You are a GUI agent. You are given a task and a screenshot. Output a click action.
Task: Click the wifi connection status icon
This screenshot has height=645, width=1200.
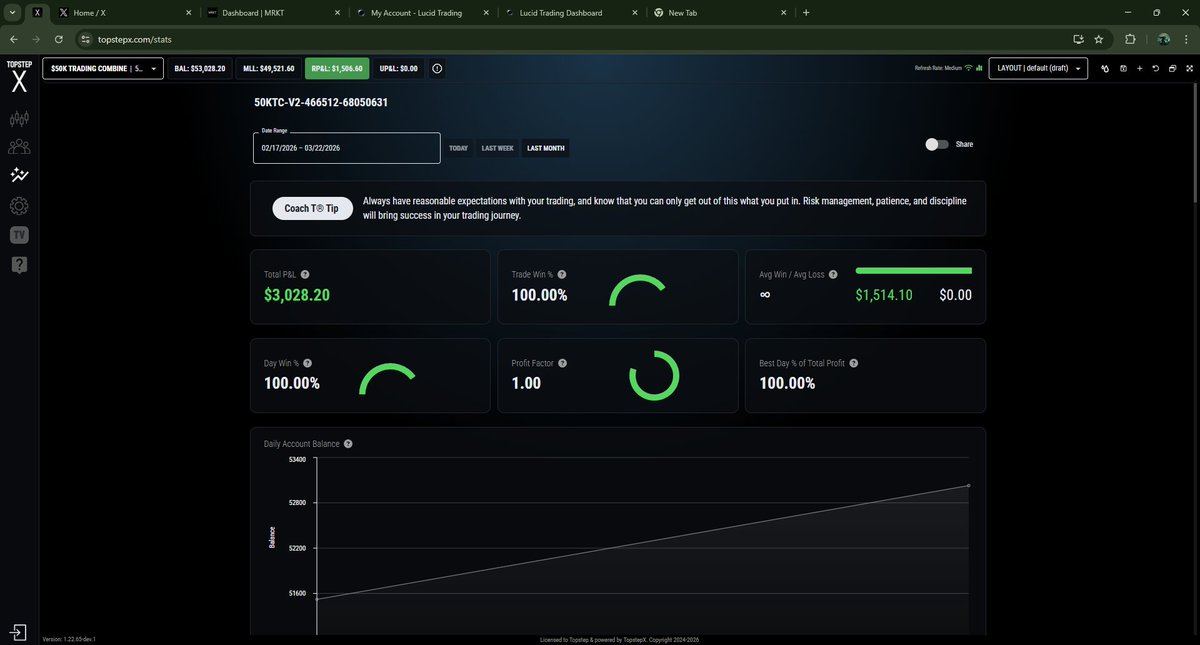click(968, 68)
